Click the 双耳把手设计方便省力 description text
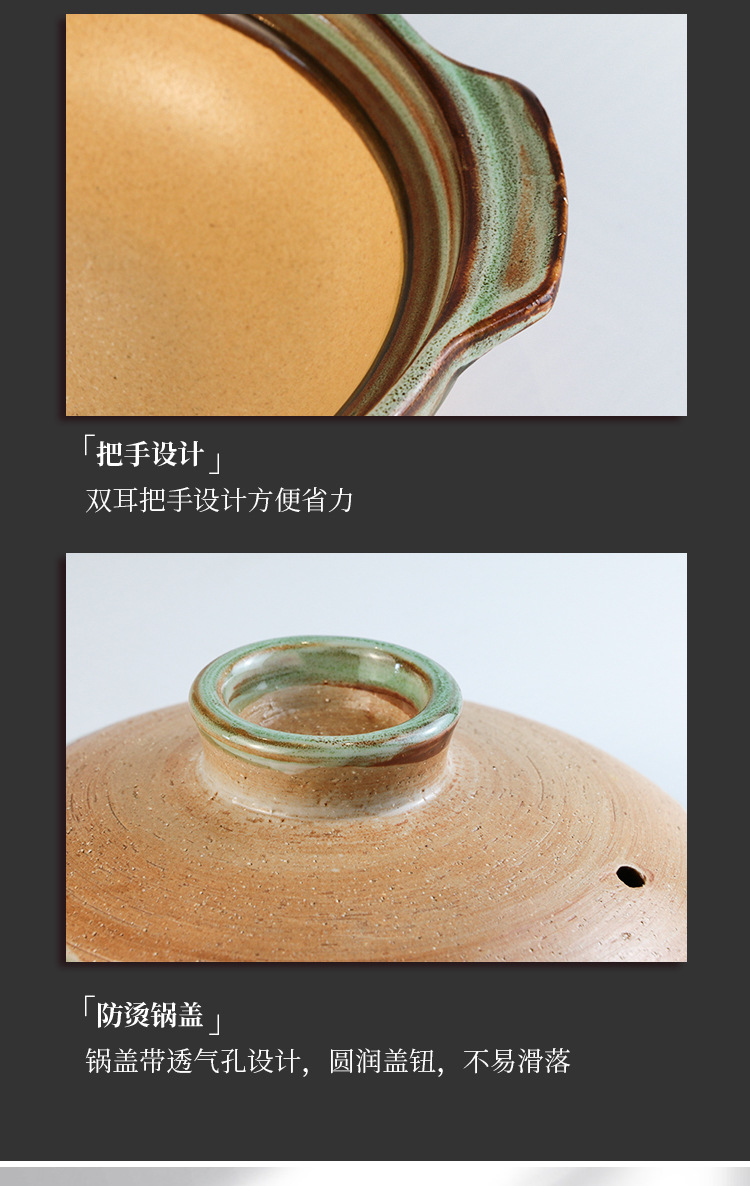Viewport: 750px width, 1186px height. [219, 500]
